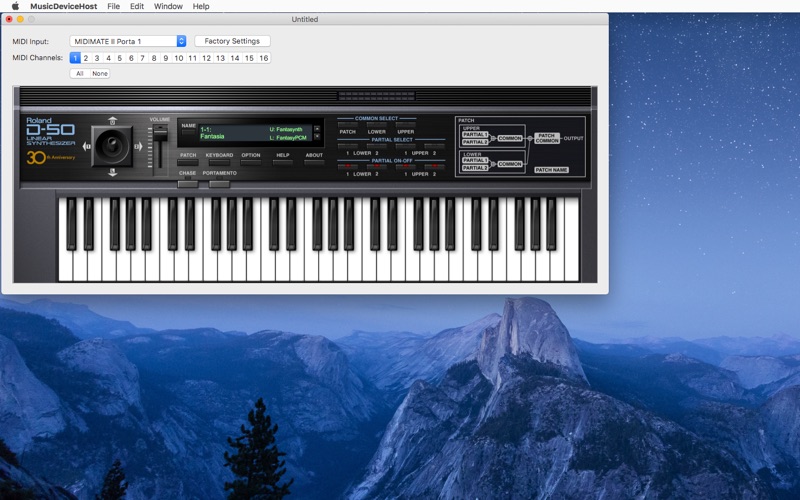Select Partial Select Lower 1 button
The image size is (800, 500).
(347, 146)
